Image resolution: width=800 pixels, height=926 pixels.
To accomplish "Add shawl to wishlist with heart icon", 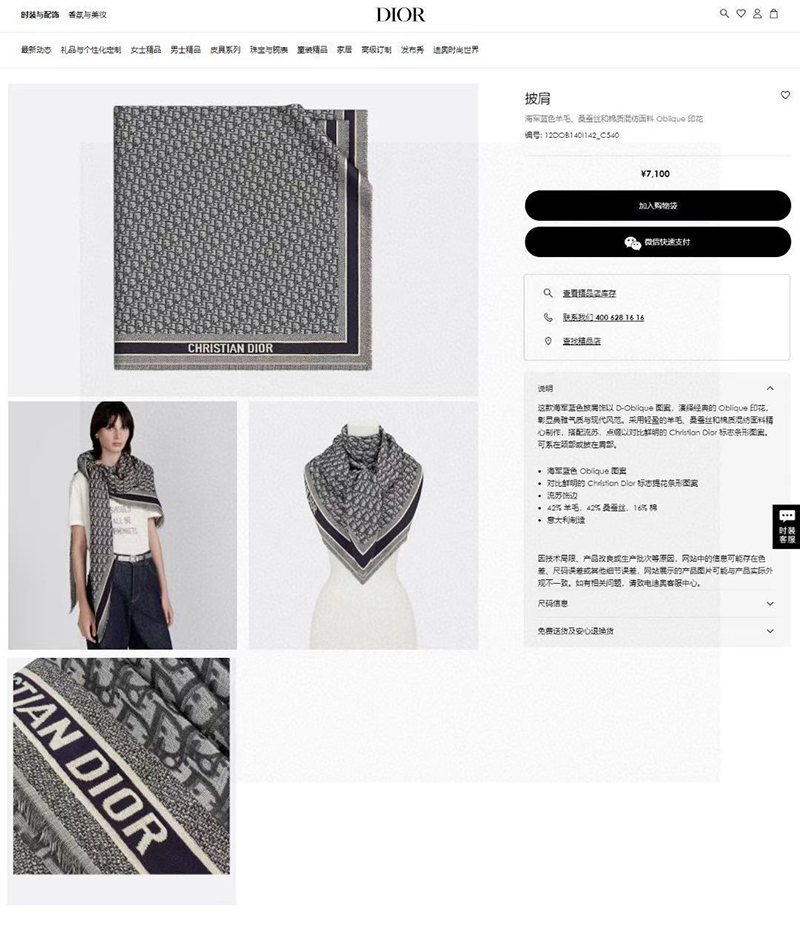I will [x=785, y=95].
